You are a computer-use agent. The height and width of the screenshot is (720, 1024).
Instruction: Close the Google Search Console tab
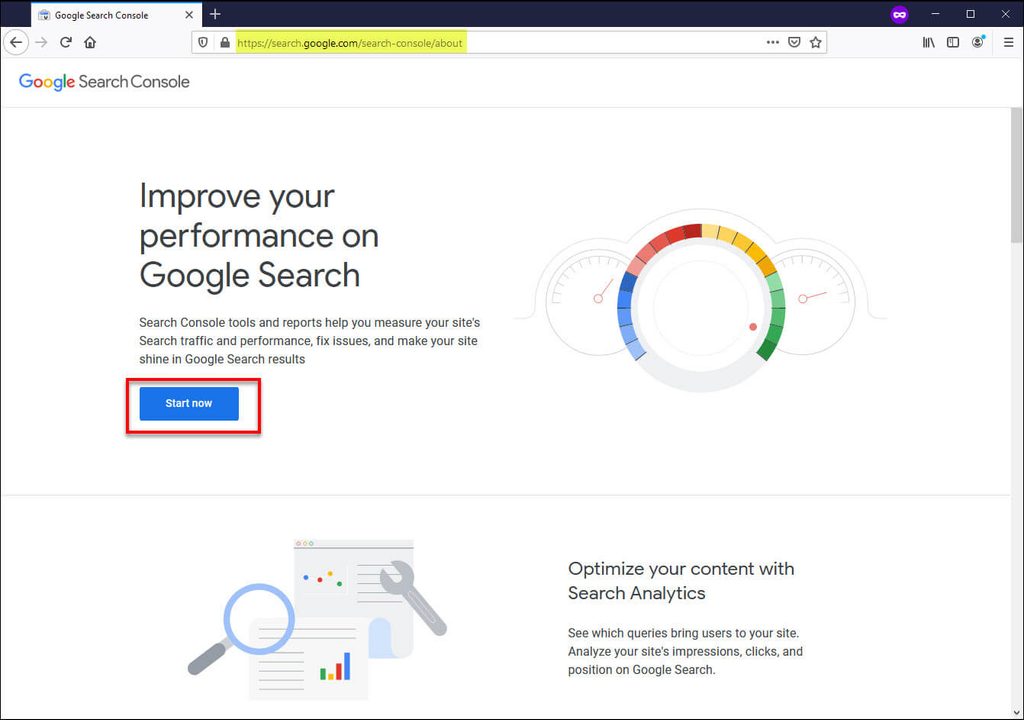tap(189, 14)
